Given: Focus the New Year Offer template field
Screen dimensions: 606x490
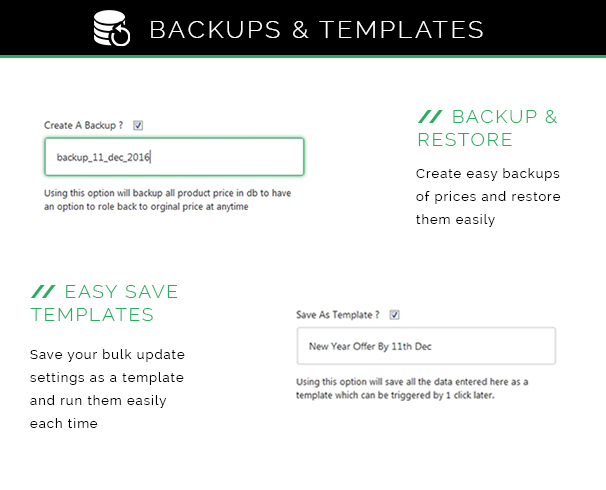Looking at the screenshot, I should 426,346.
